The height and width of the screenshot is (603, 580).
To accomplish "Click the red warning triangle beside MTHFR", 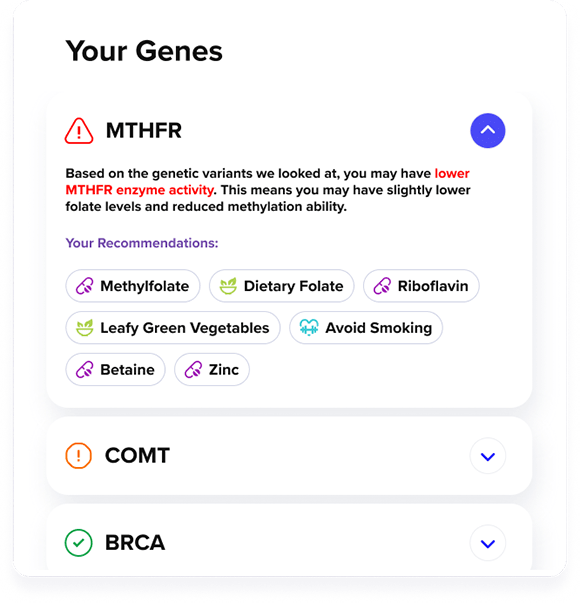I will click(x=79, y=131).
